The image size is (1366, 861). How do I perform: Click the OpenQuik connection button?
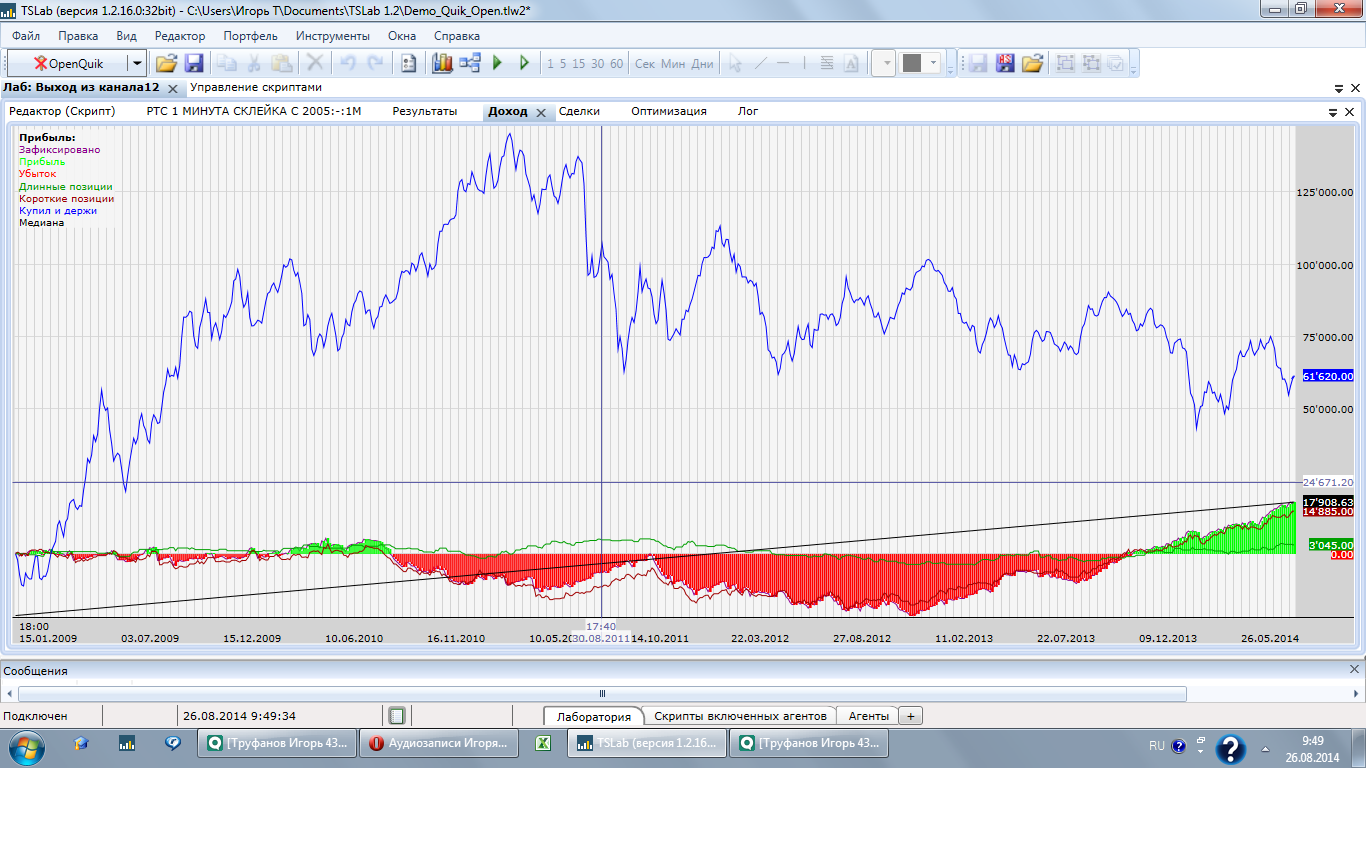[x=68, y=63]
